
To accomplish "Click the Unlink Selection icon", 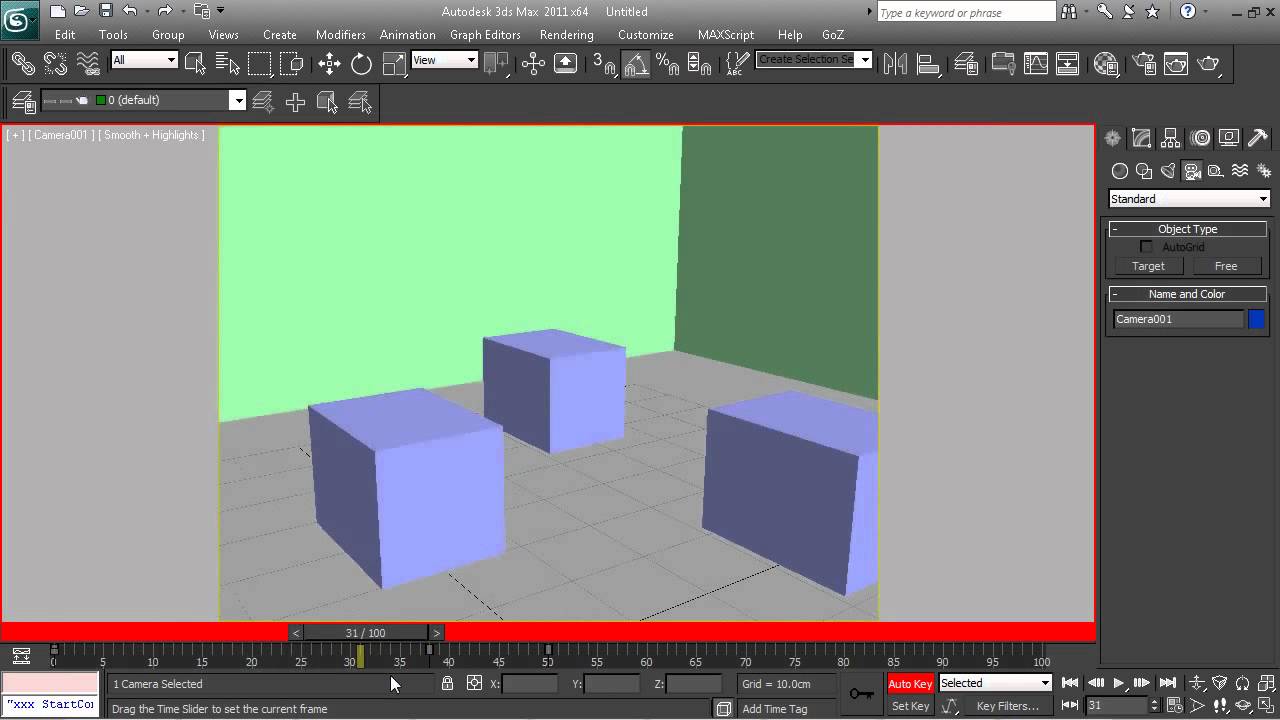I will (55, 64).
